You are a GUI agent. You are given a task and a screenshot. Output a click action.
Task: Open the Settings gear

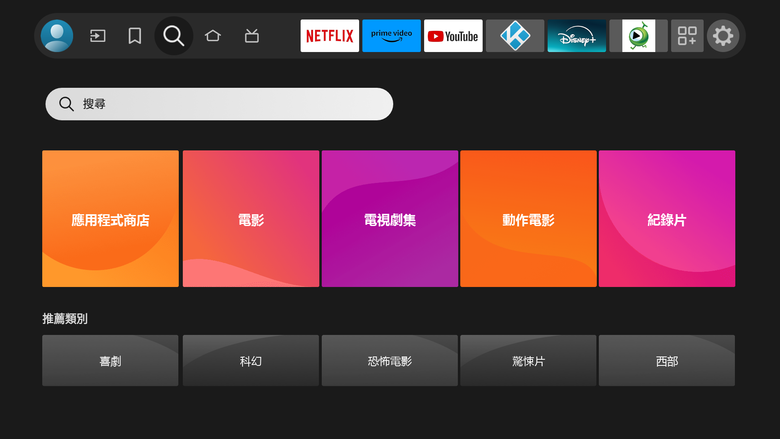[x=723, y=36]
